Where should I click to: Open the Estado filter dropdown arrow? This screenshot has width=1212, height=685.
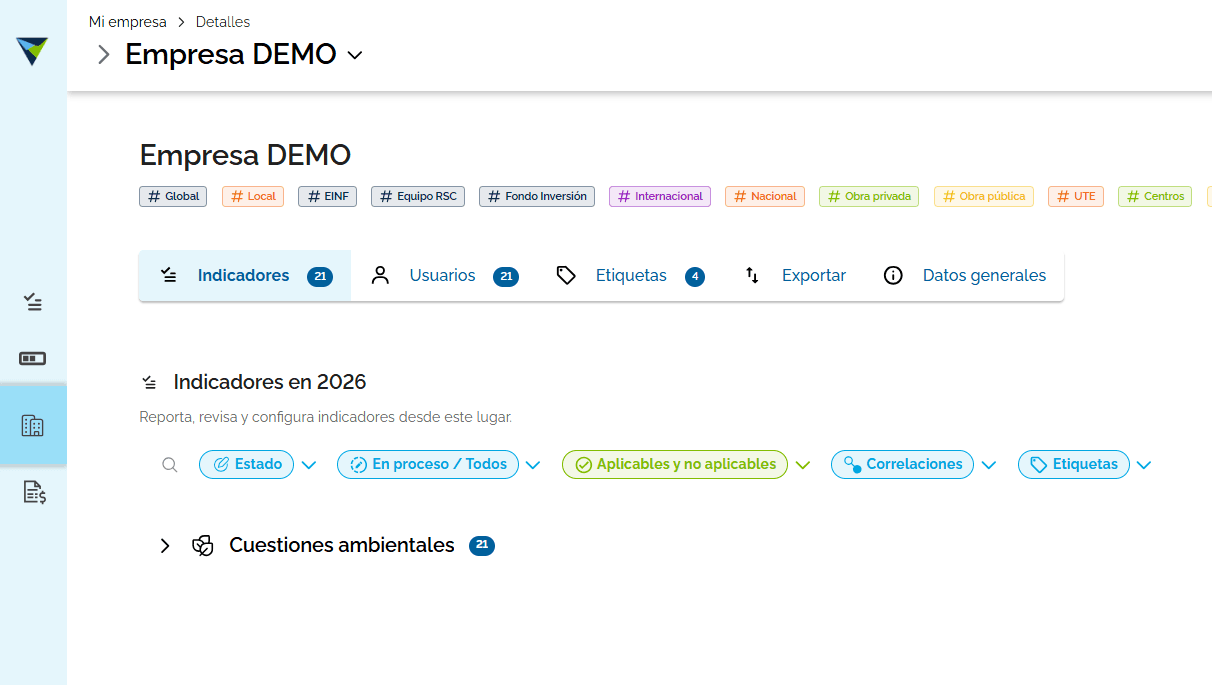coord(308,465)
